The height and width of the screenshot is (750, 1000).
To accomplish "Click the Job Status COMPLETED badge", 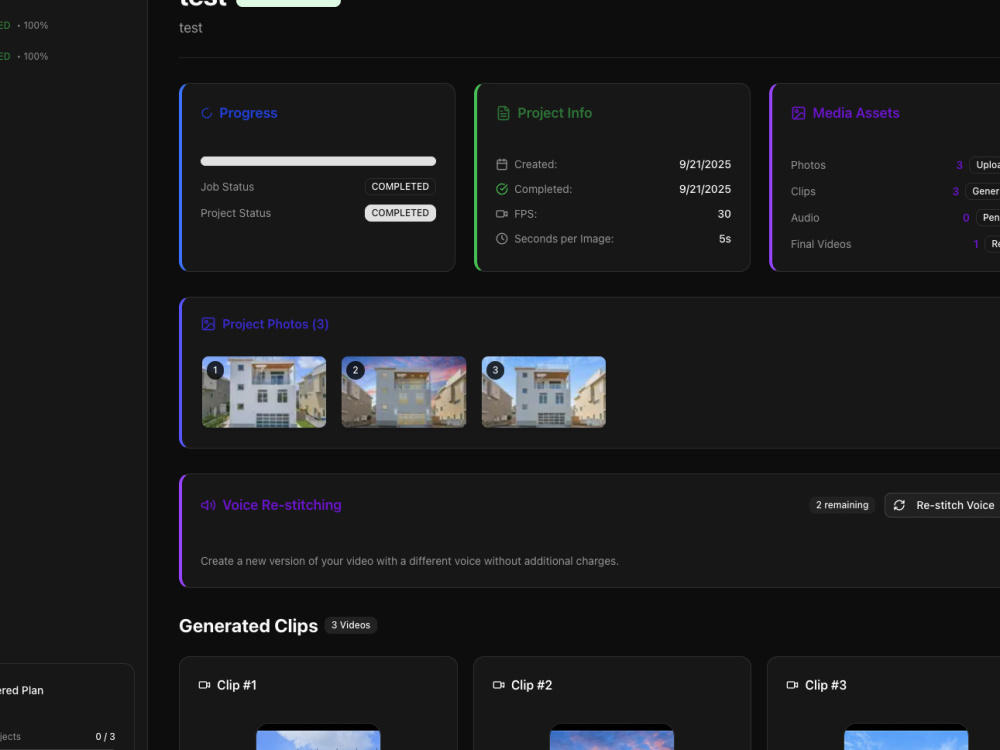I will tap(401, 187).
